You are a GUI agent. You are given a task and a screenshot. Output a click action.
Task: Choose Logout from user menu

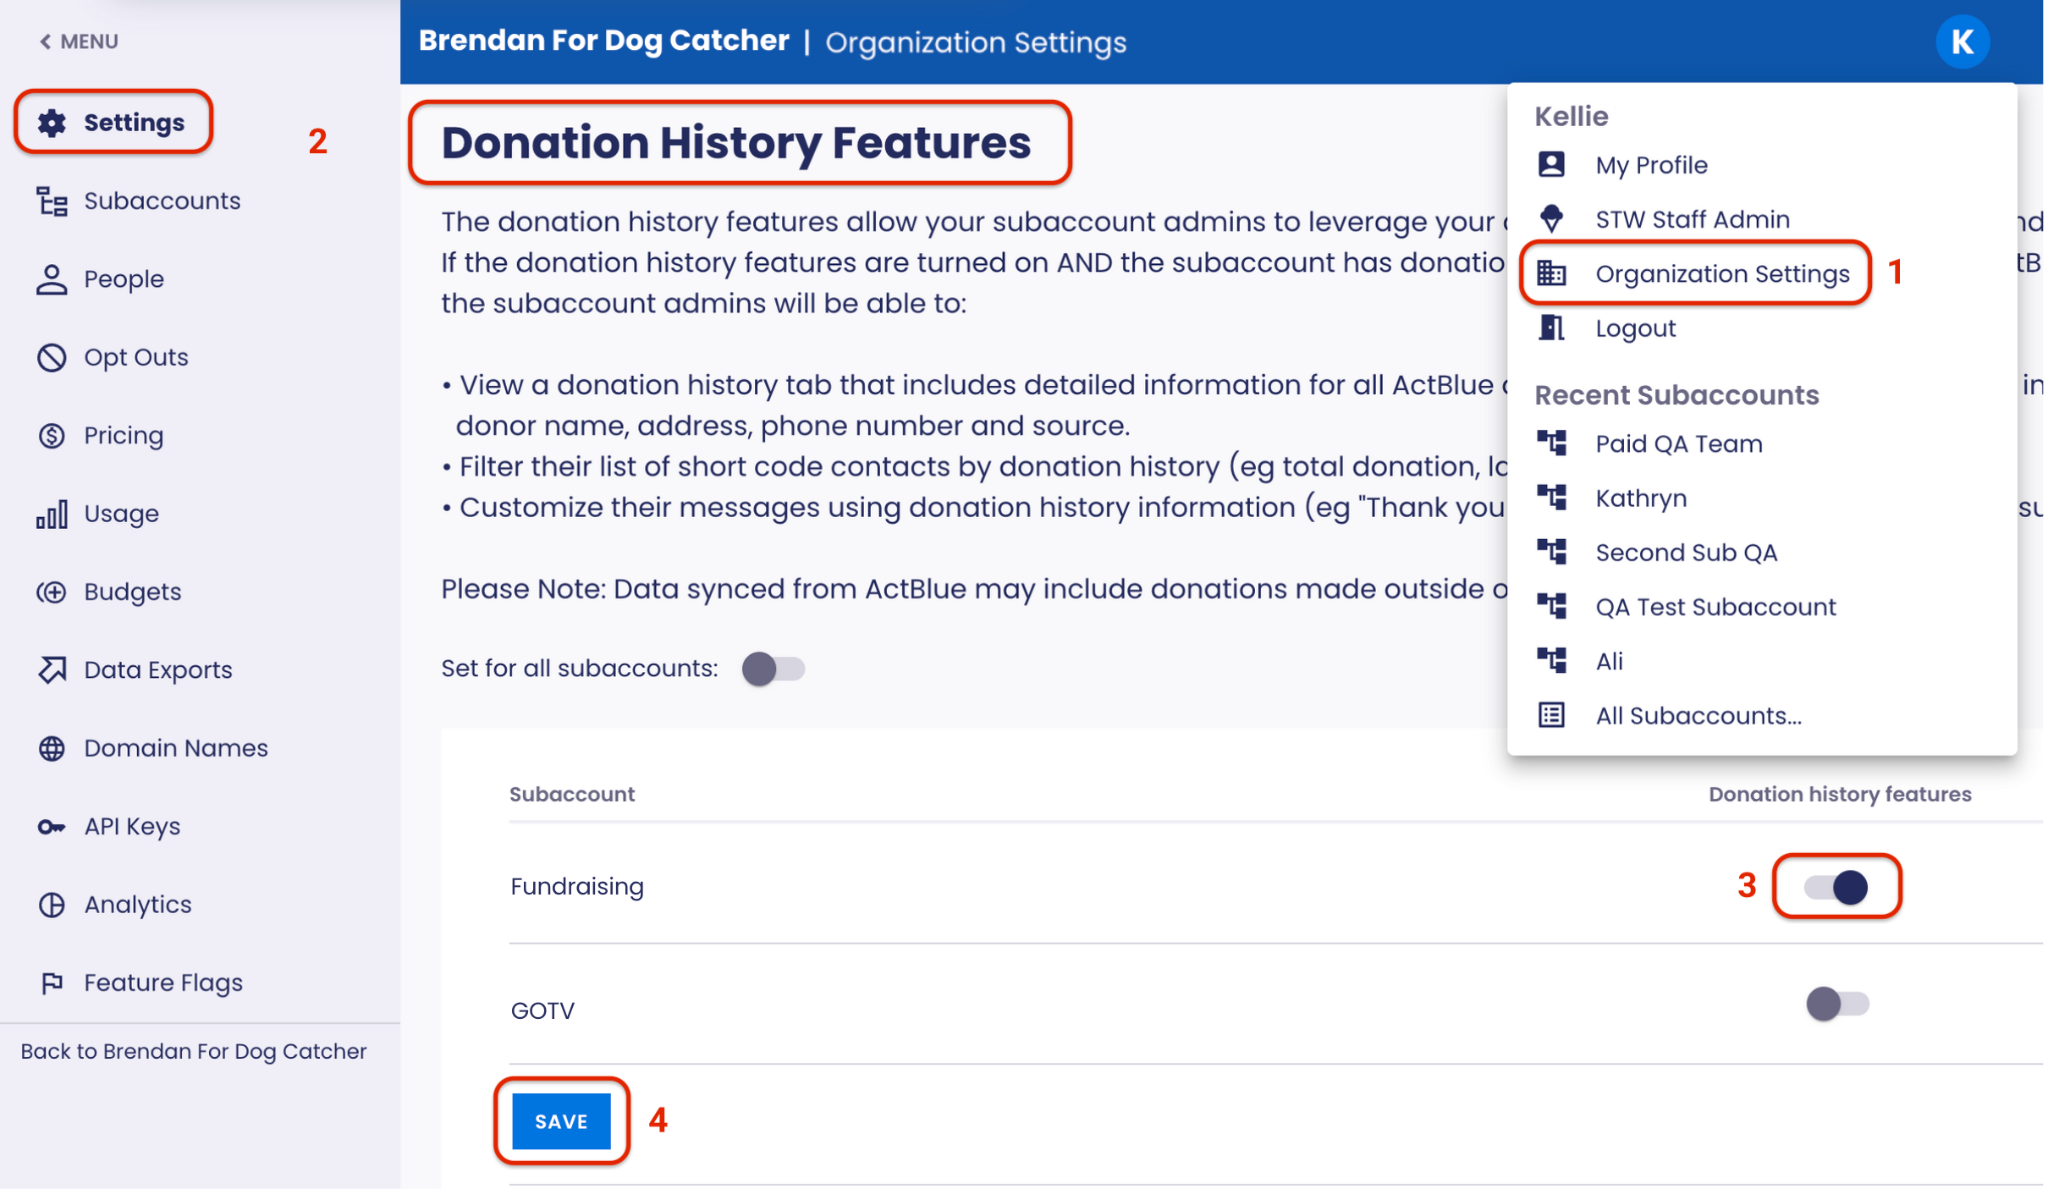pos(1634,329)
